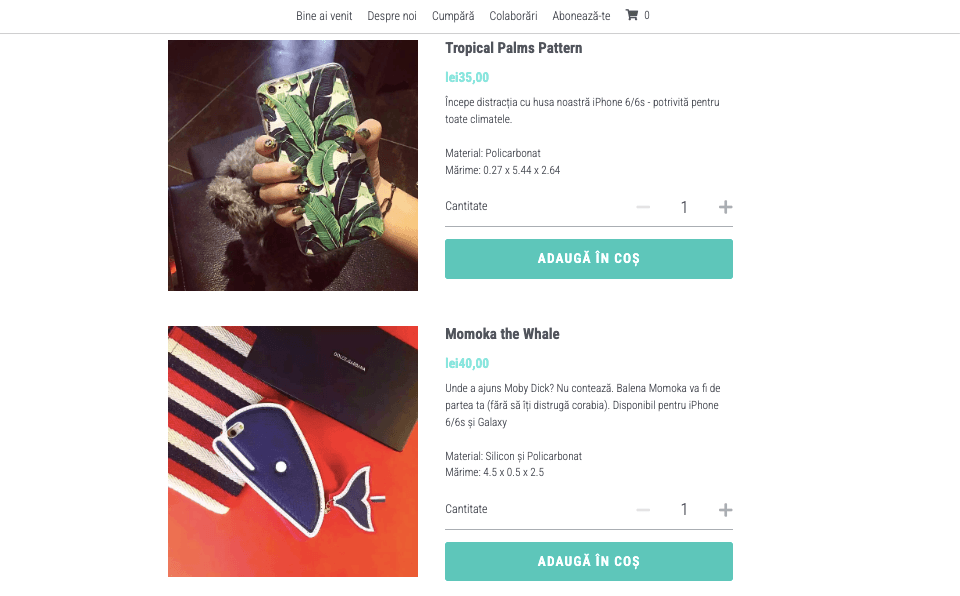The width and height of the screenshot is (960, 596).
Task: Increase Momoka the Whale quantity with plus
Action: pos(726,510)
